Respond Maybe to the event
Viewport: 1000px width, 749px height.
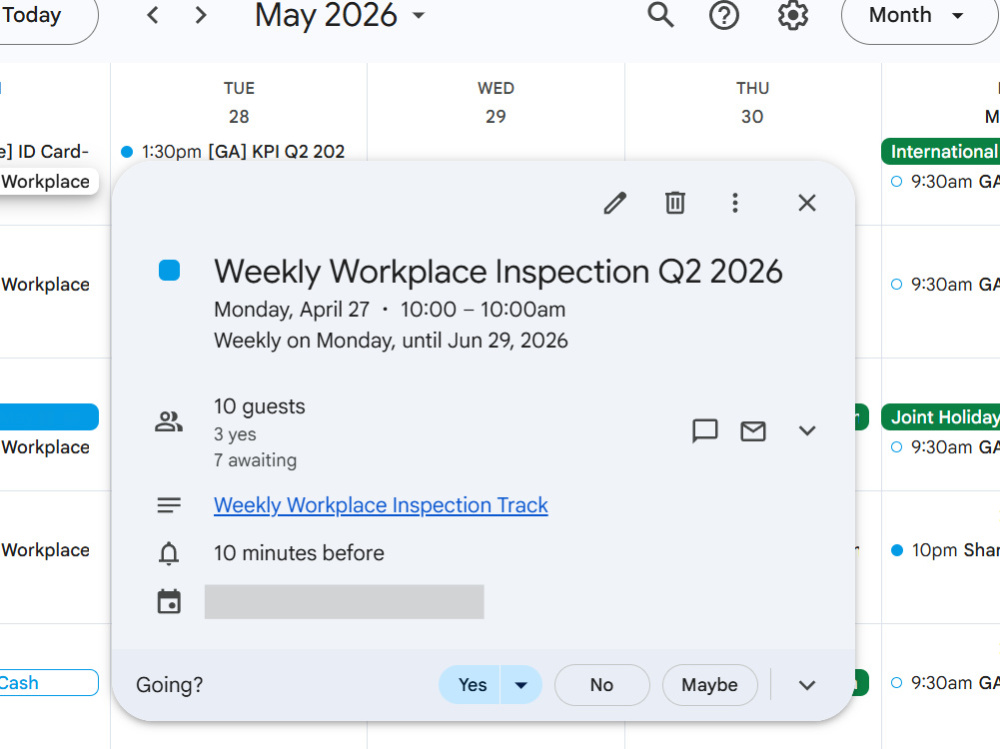[709, 685]
